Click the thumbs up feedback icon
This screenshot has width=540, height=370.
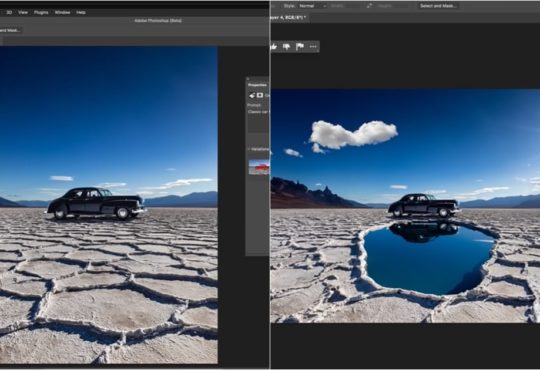click(274, 47)
